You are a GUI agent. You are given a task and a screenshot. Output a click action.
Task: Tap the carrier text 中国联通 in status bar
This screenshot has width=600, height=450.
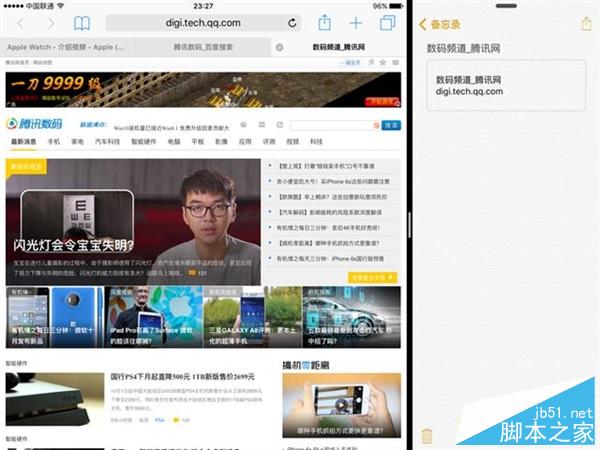pos(39,6)
